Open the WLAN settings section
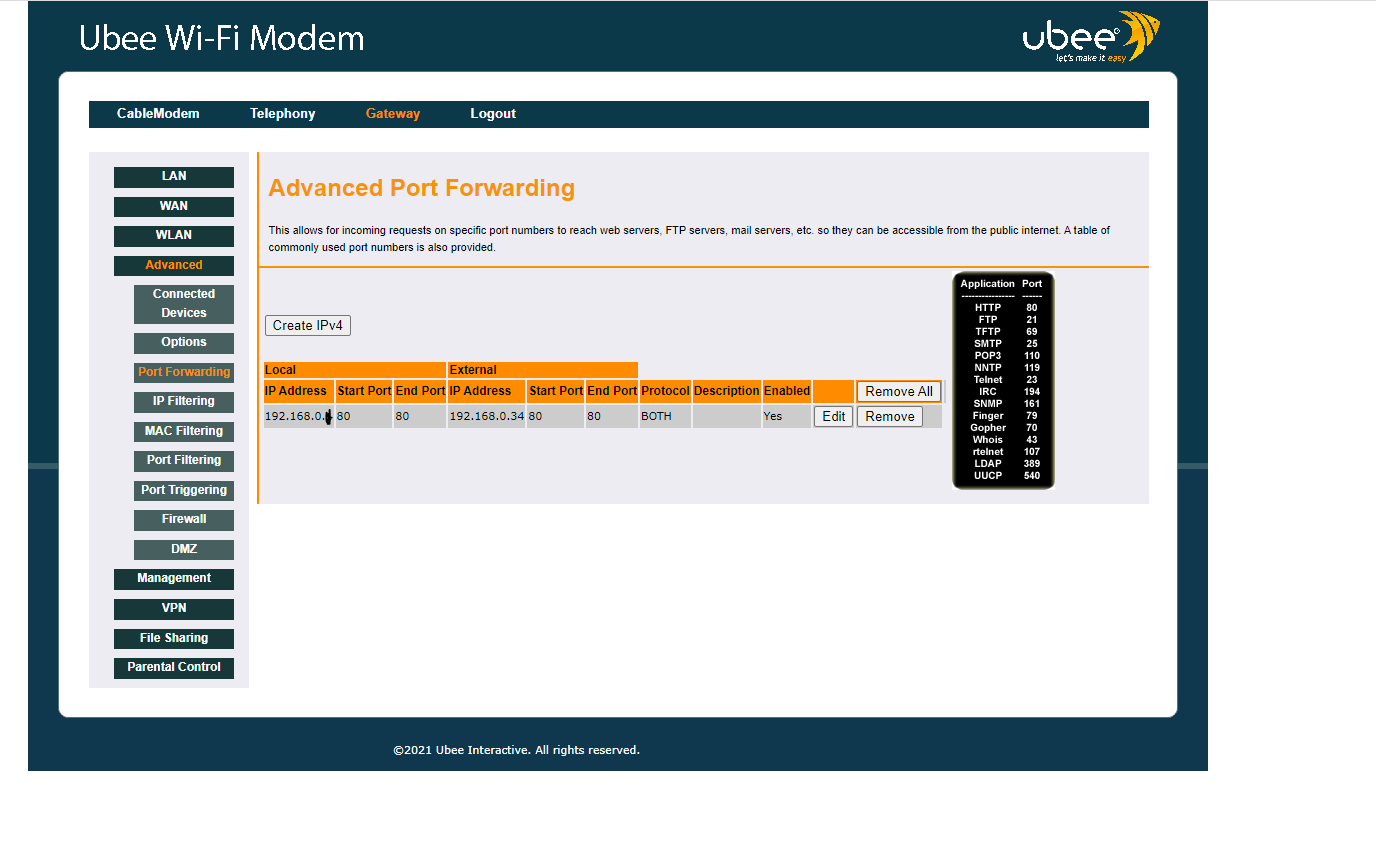Image resolution: width=1376 pixels, height=868 pixels. [174, 236]
